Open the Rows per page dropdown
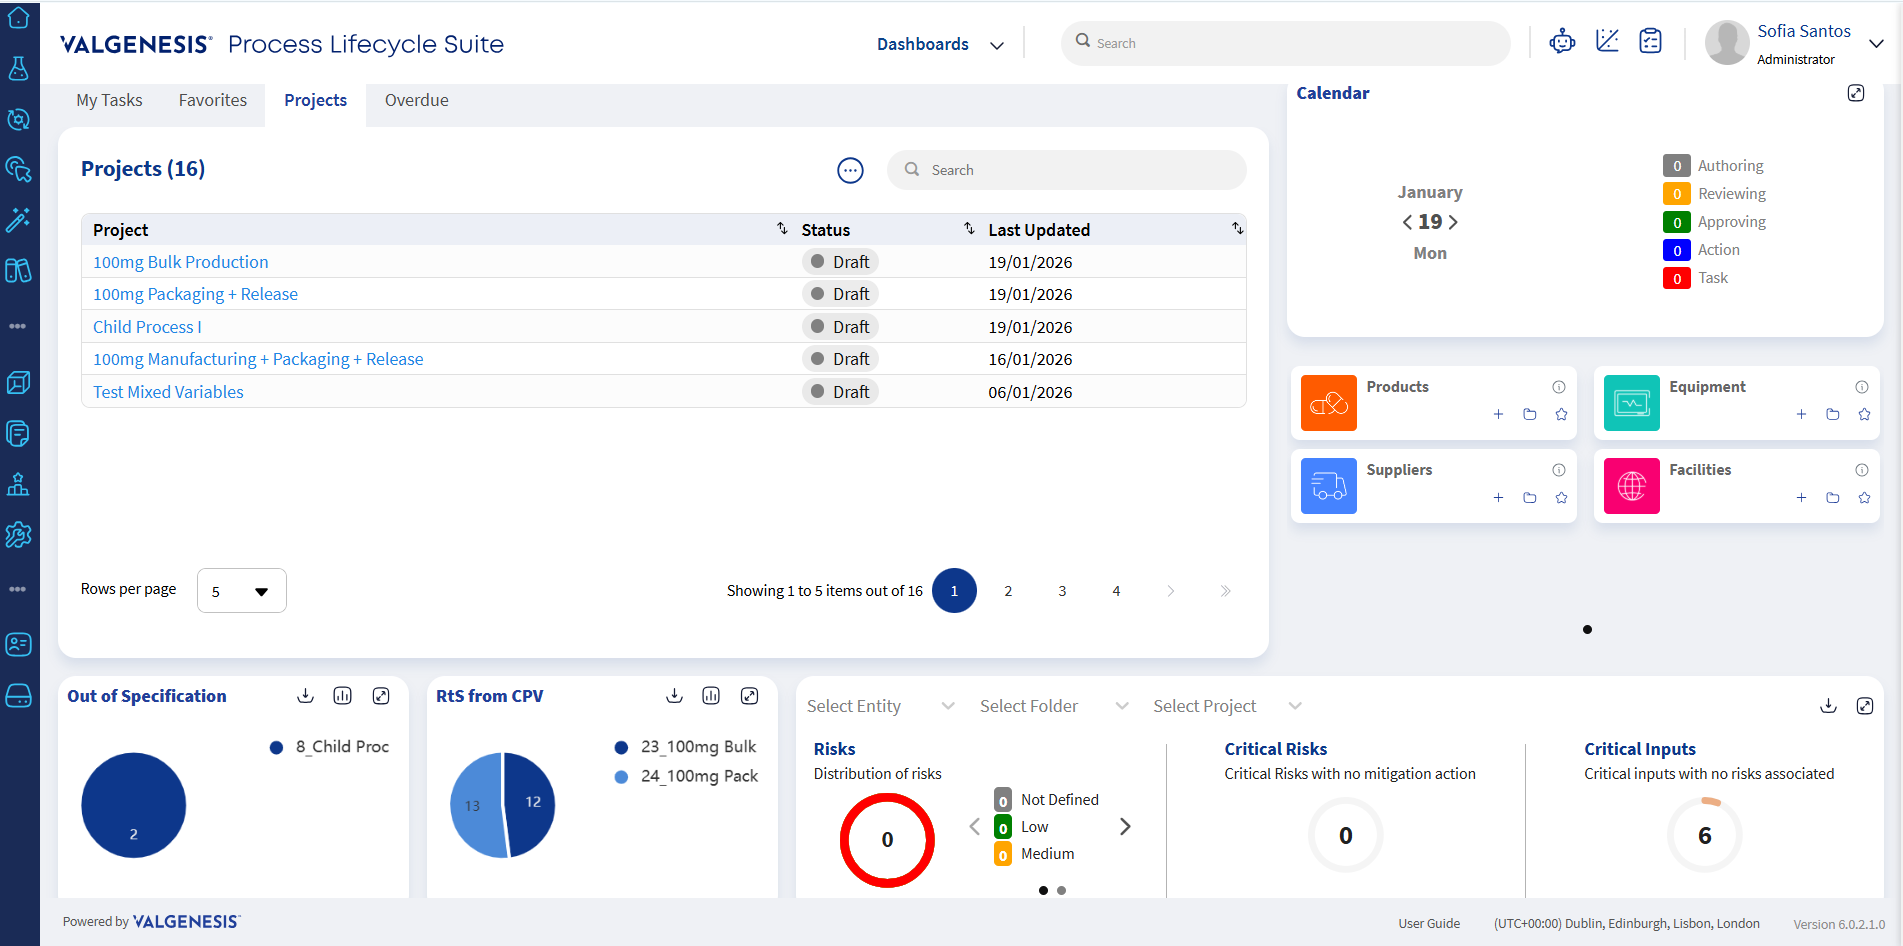 (x=241, y=591)
